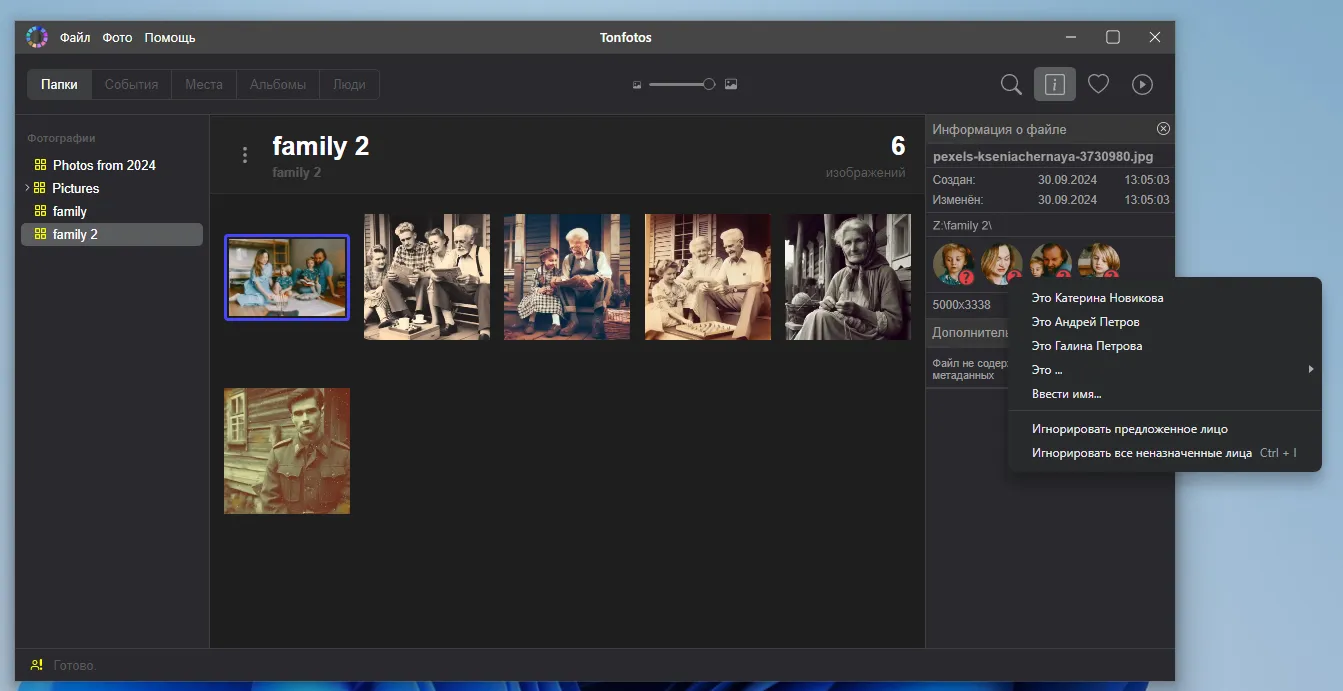Viewport: 1343px width, 691px height.
Task: Switch to the Люди tab
Action: click(x=349, y=85)
